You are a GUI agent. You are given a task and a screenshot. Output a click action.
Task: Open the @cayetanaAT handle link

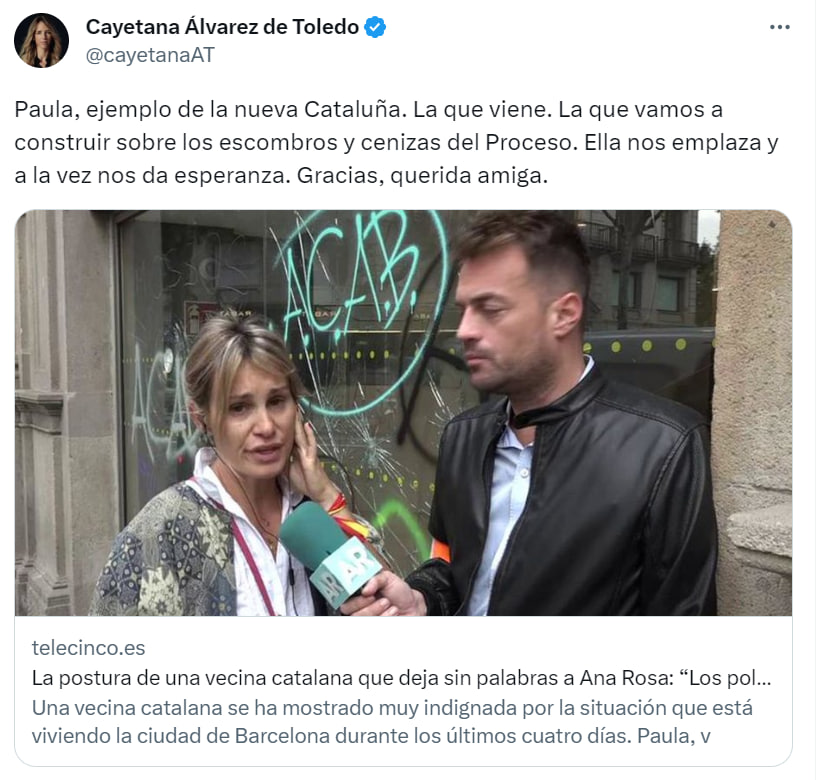click(x=150, y=55)
